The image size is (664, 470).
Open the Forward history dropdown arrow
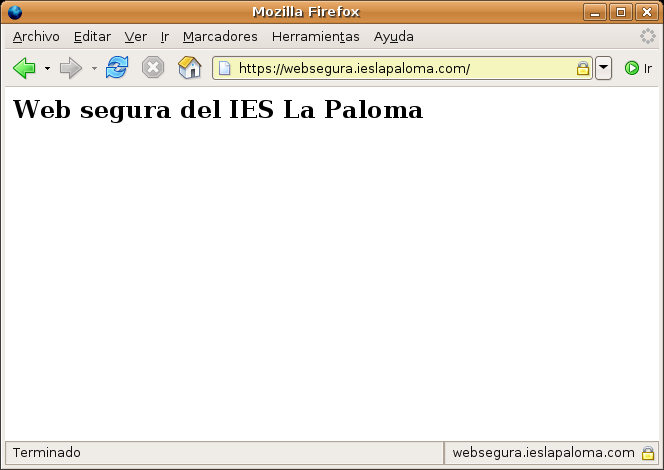point(94,68)
